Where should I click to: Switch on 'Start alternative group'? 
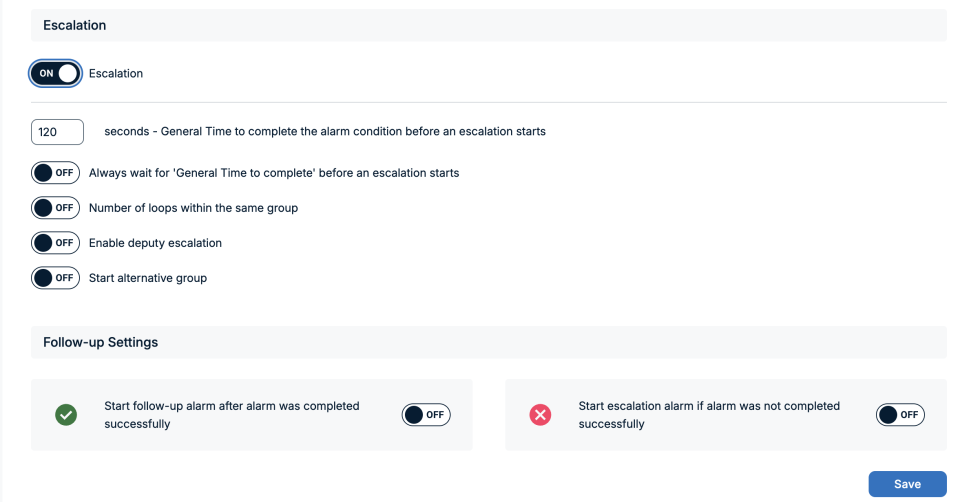point(55,278)
